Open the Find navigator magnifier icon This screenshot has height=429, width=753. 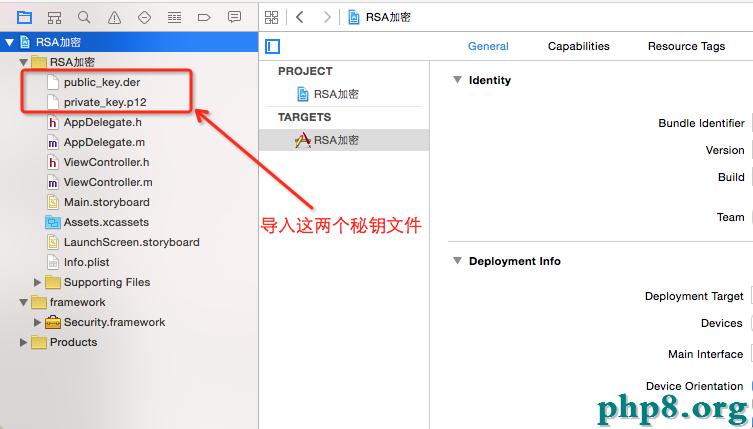(84, 18)
